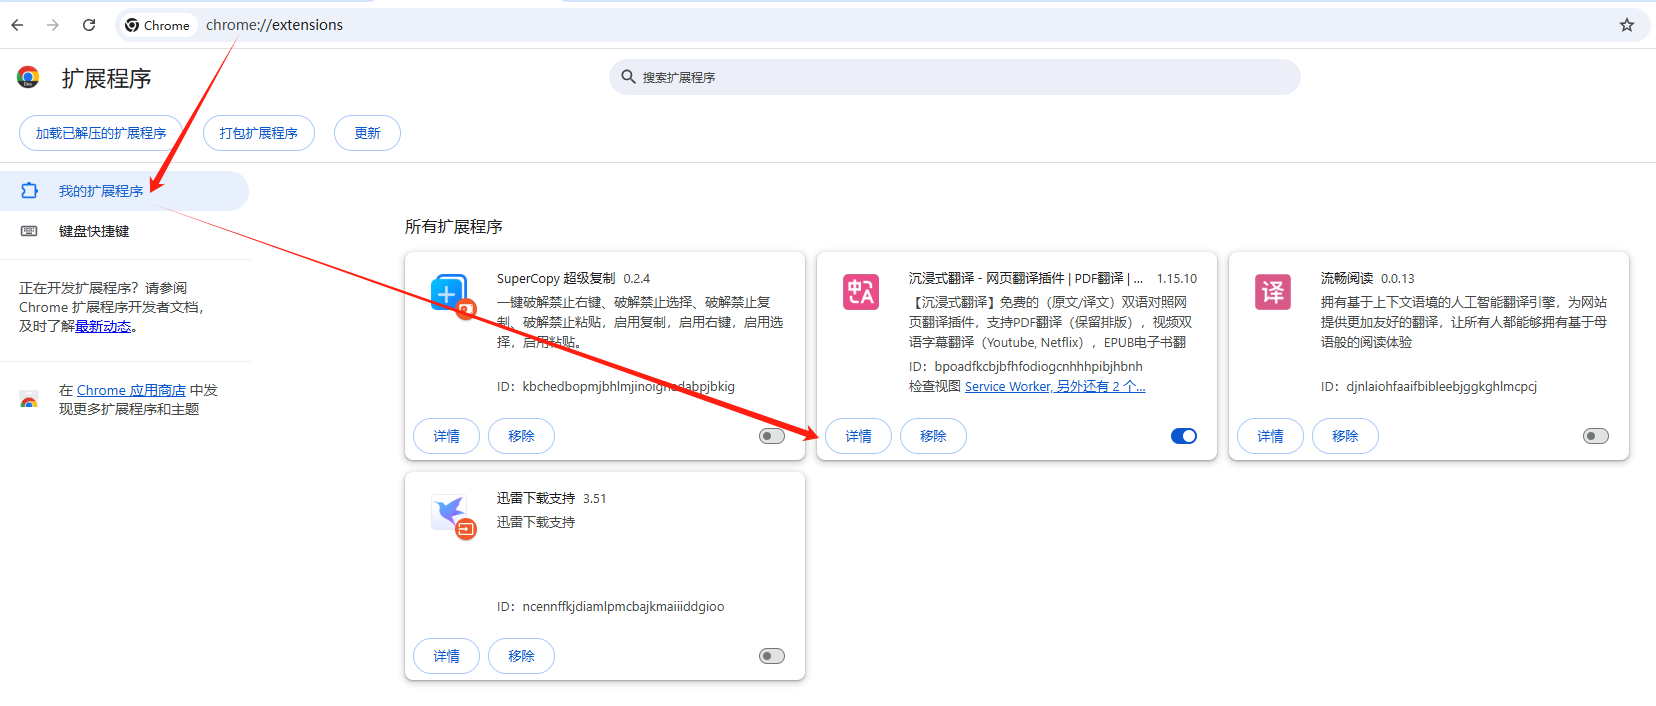This screenshot has height=706, width=1656.
Task: Open 详情 for 迅雷下载支持
Action: 447,656
